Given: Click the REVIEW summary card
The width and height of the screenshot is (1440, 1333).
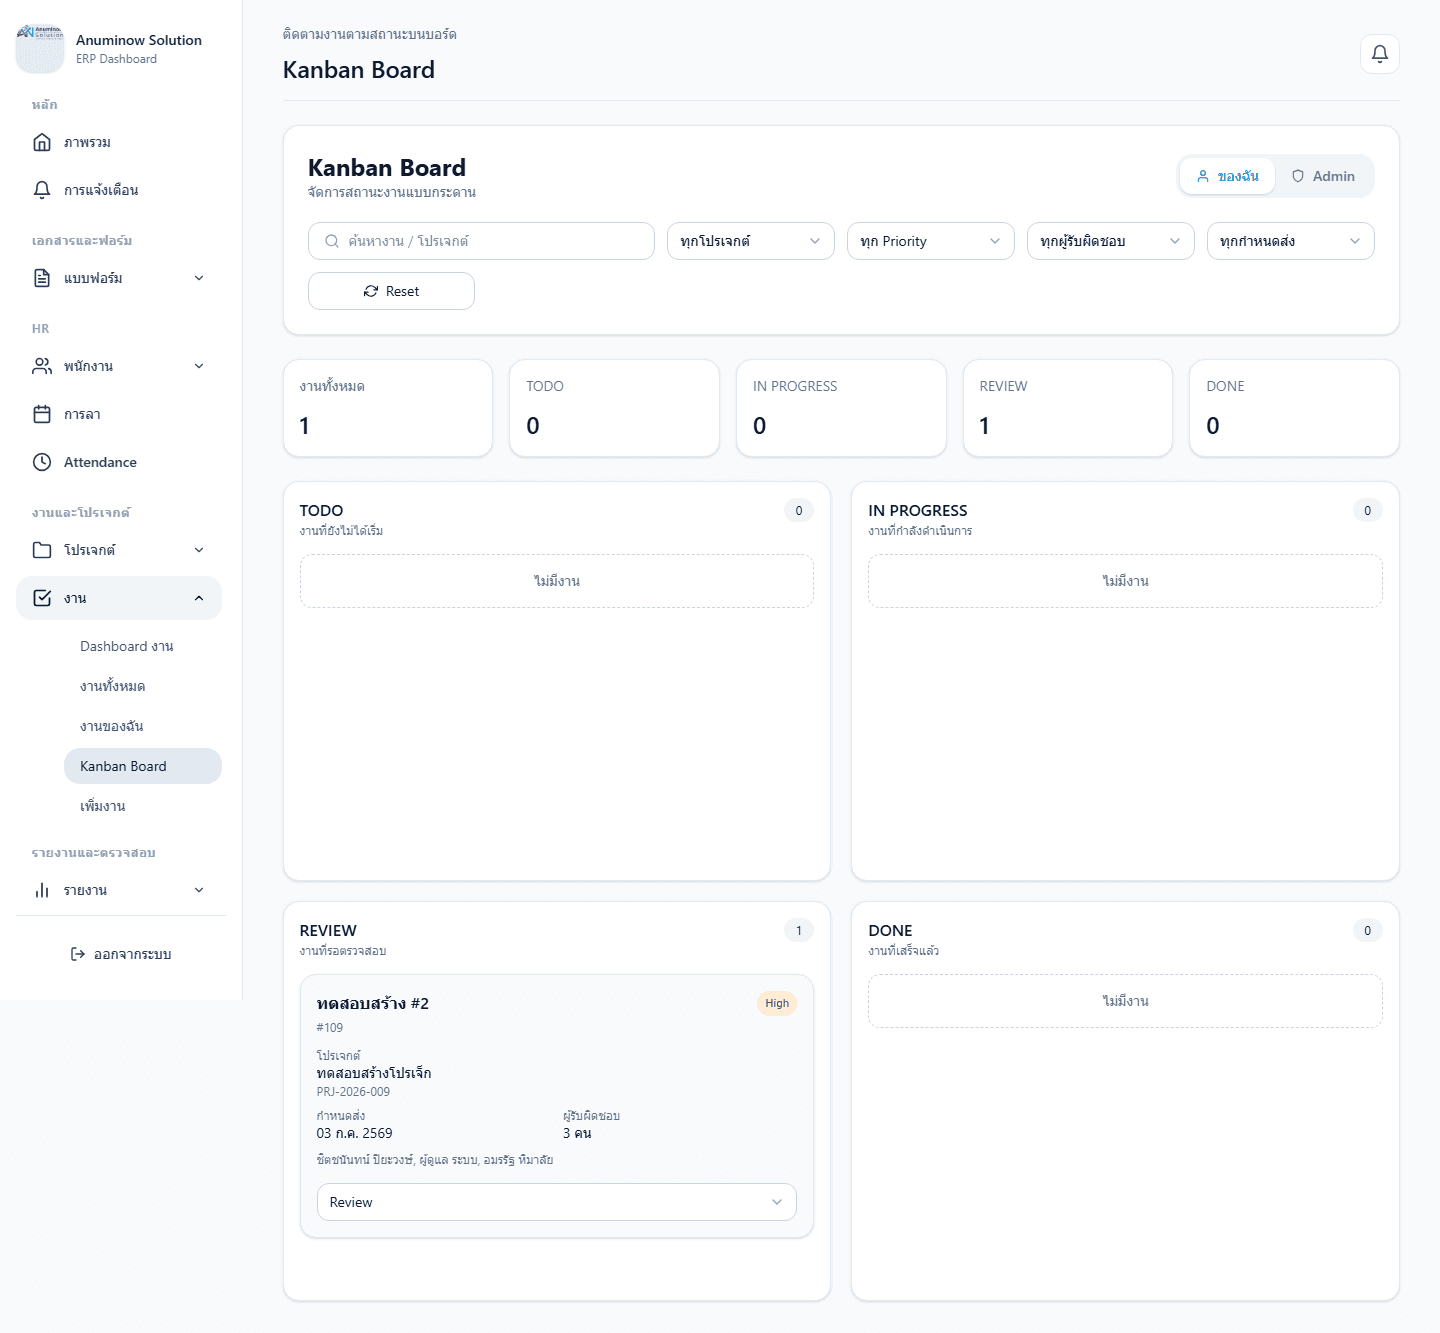Looking at the screenshot, I should (1068, 408).
